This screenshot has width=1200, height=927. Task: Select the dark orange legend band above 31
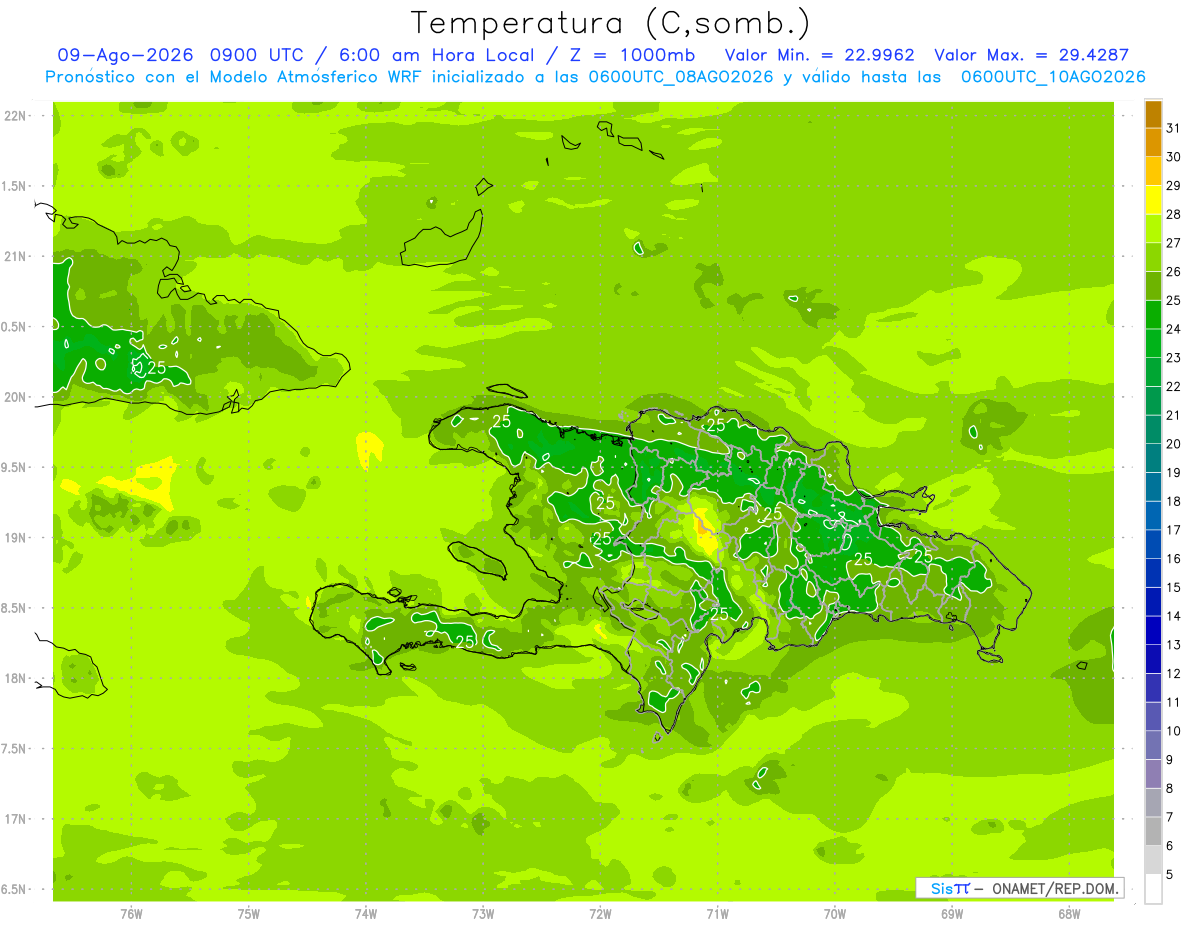(1153, 115)
